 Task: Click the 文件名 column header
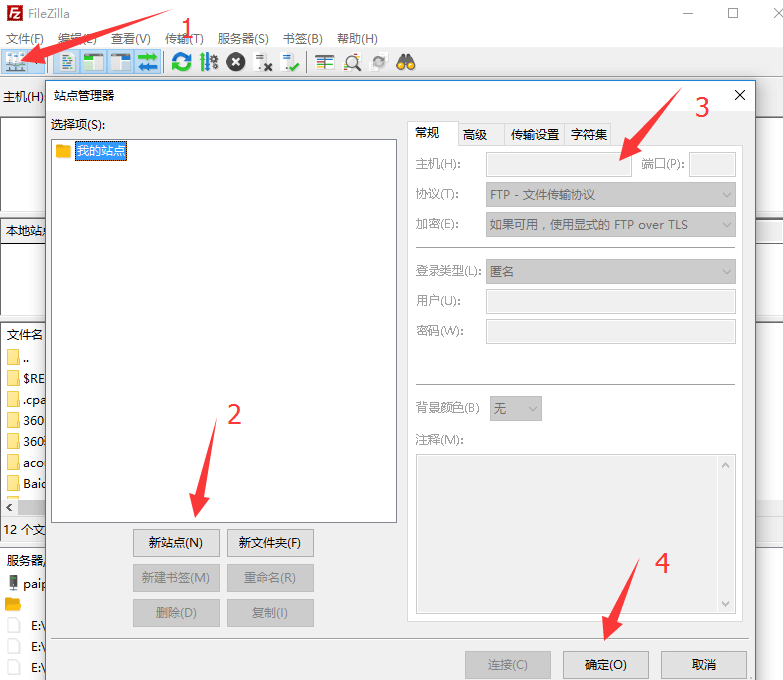pos(24,335)
